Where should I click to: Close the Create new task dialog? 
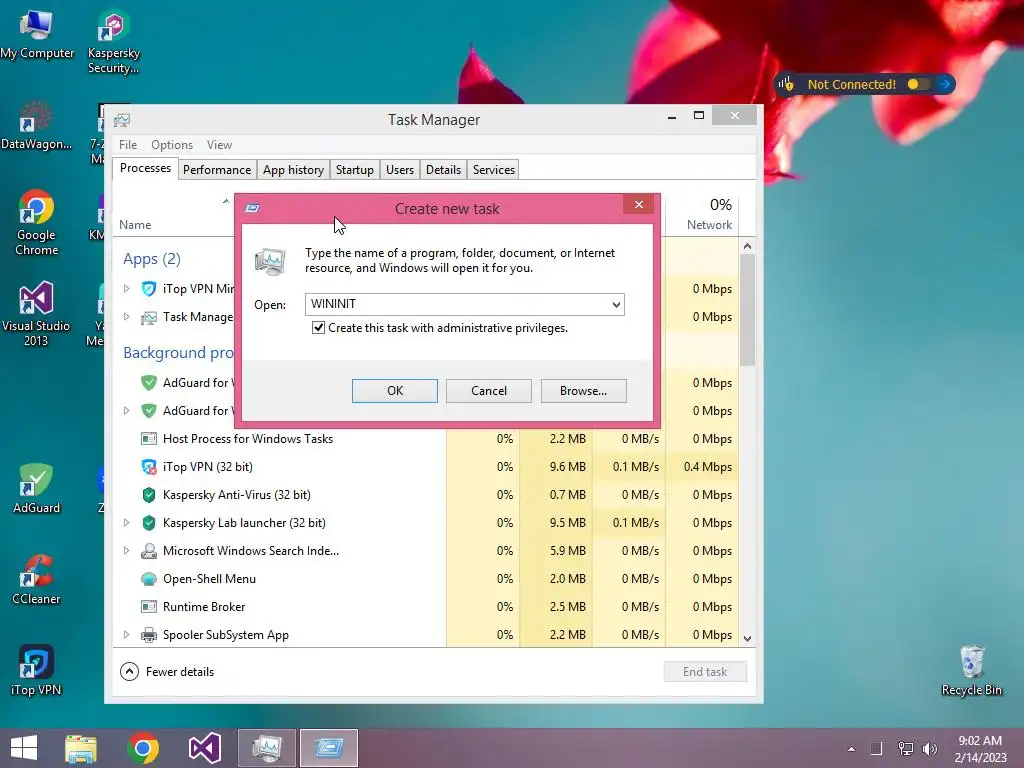[639, 204]
